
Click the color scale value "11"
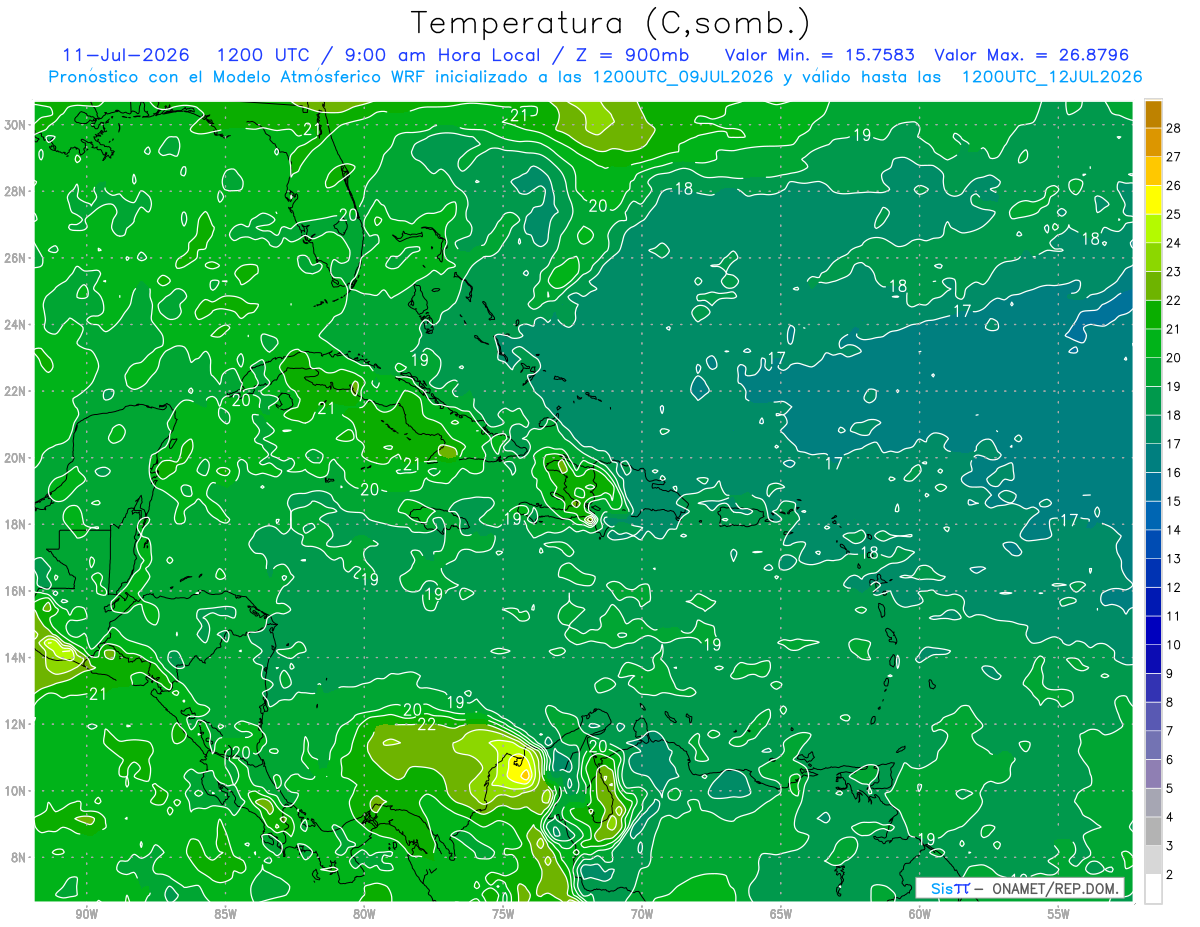point(1174,616)
